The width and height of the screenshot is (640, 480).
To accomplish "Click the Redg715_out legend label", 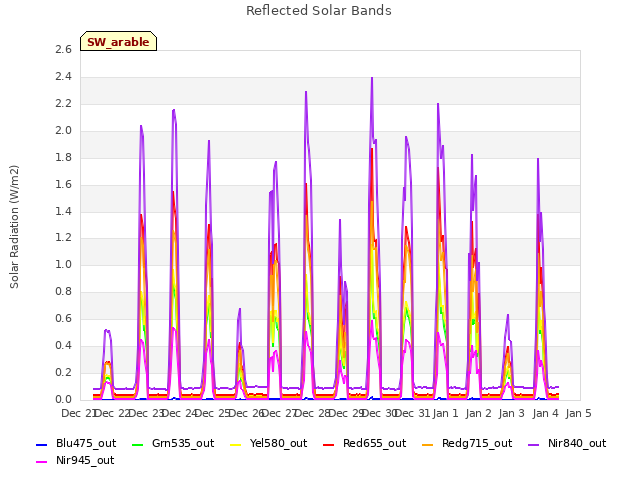I will [x=477, y=443].
